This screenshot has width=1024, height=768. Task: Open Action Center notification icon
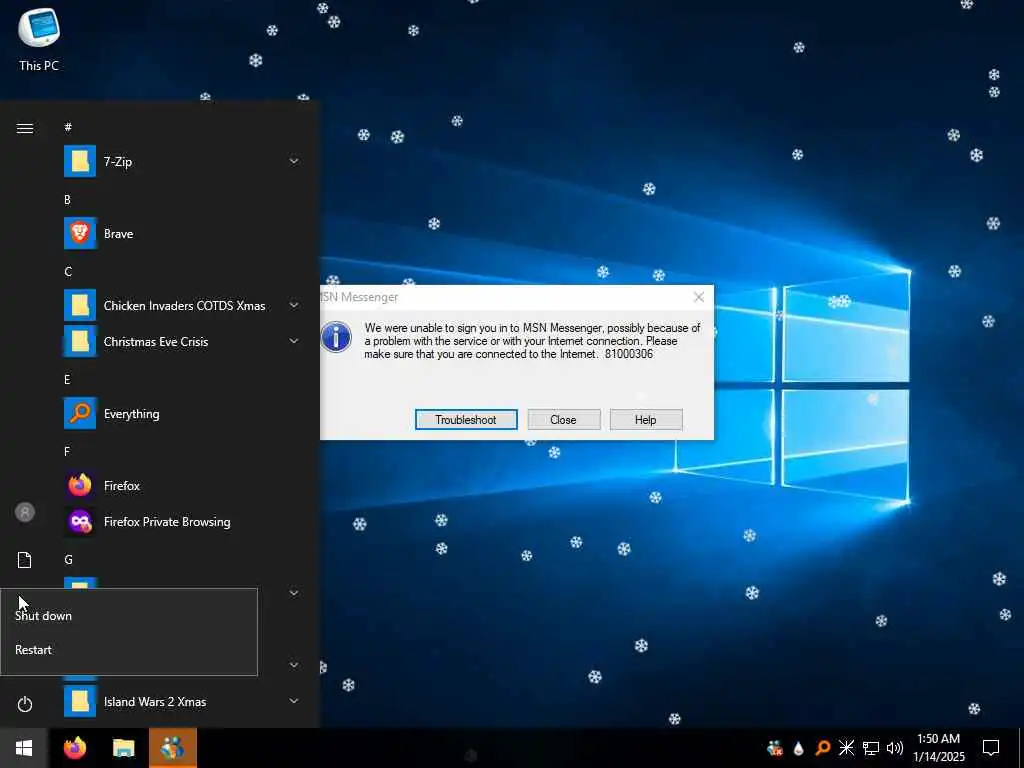coord(991,748)
